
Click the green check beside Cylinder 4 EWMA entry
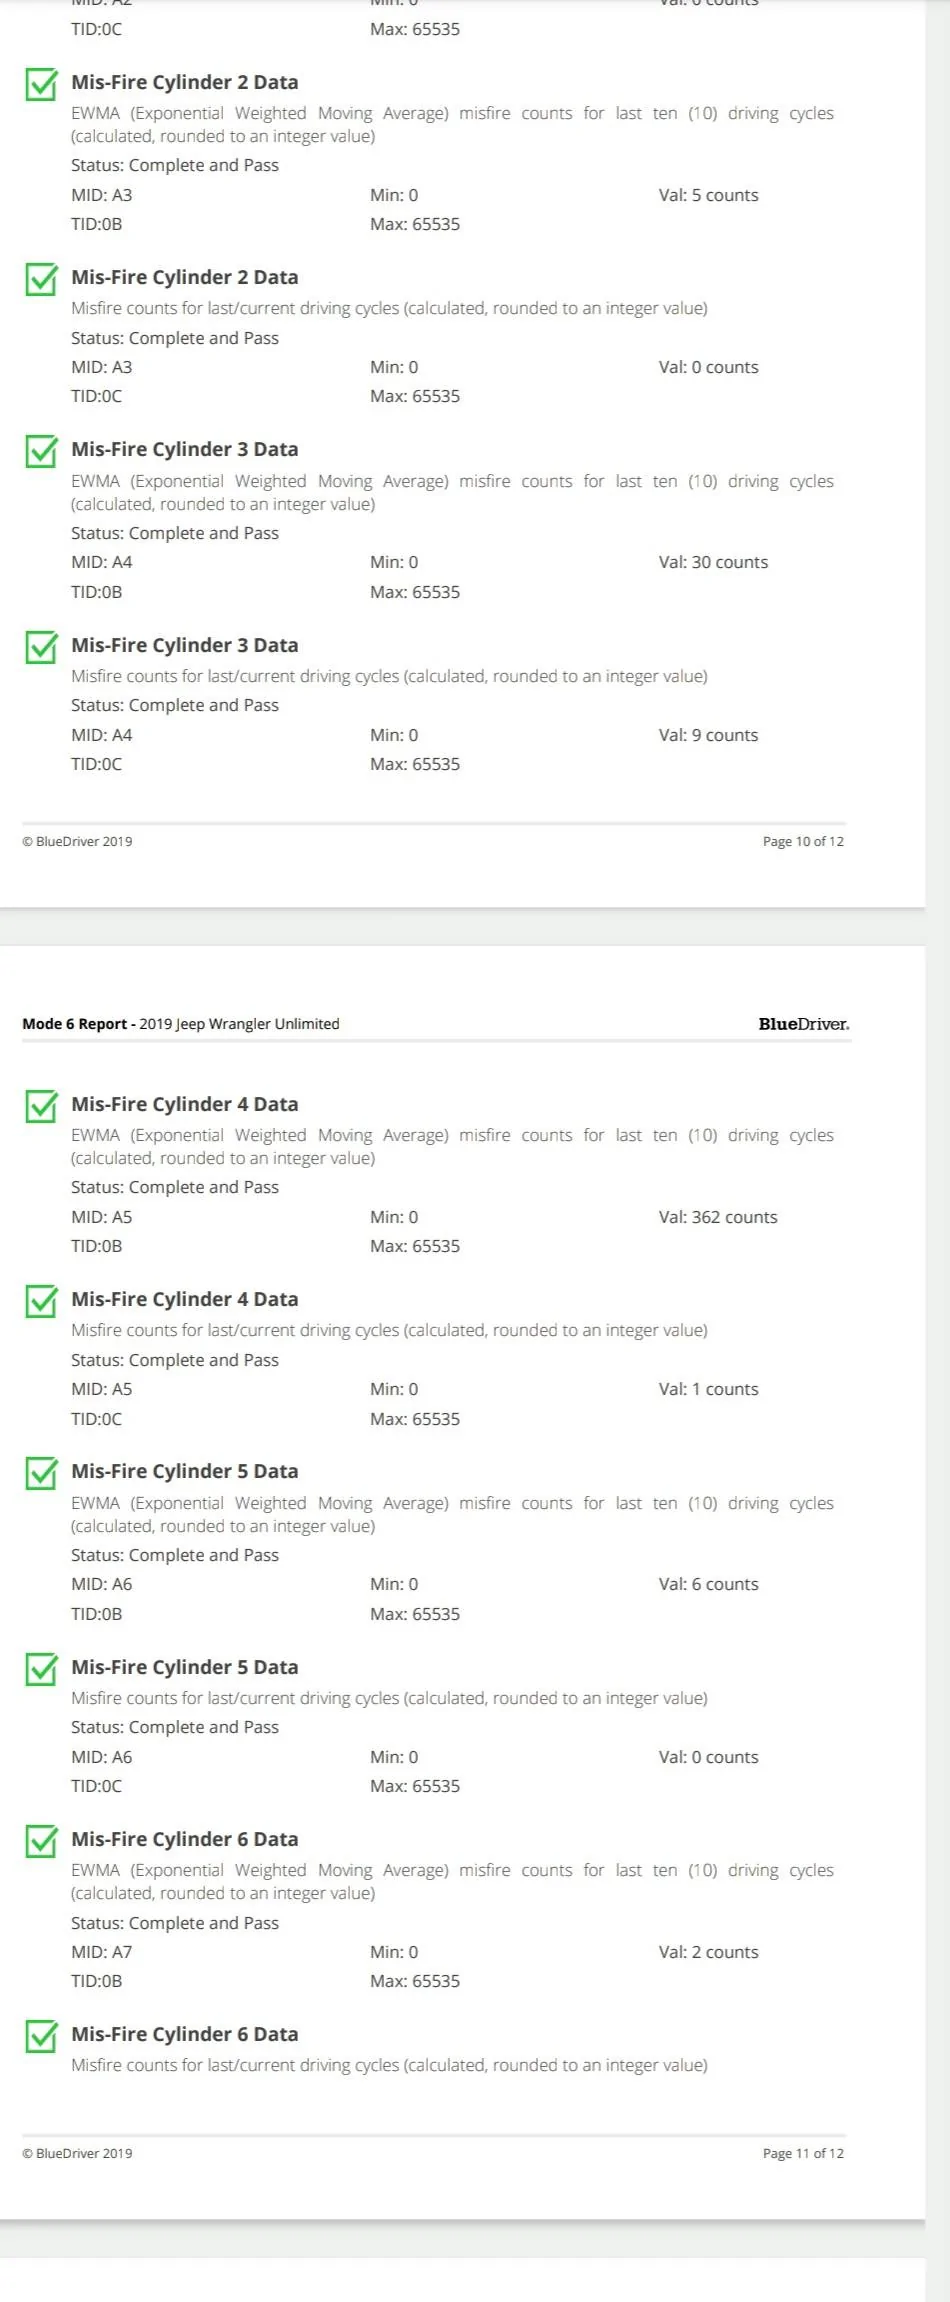click(x=41, y=1106)
